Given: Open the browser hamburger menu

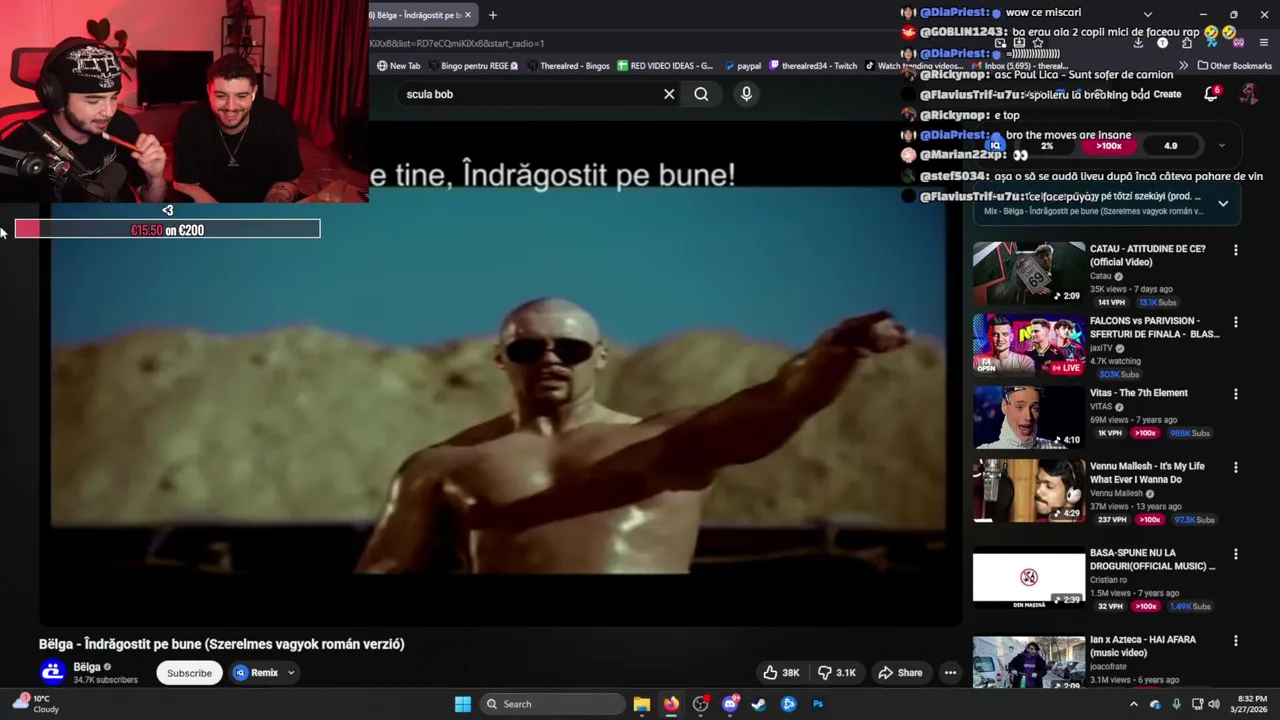Looking at the screenshot, I should [1264, 43].
